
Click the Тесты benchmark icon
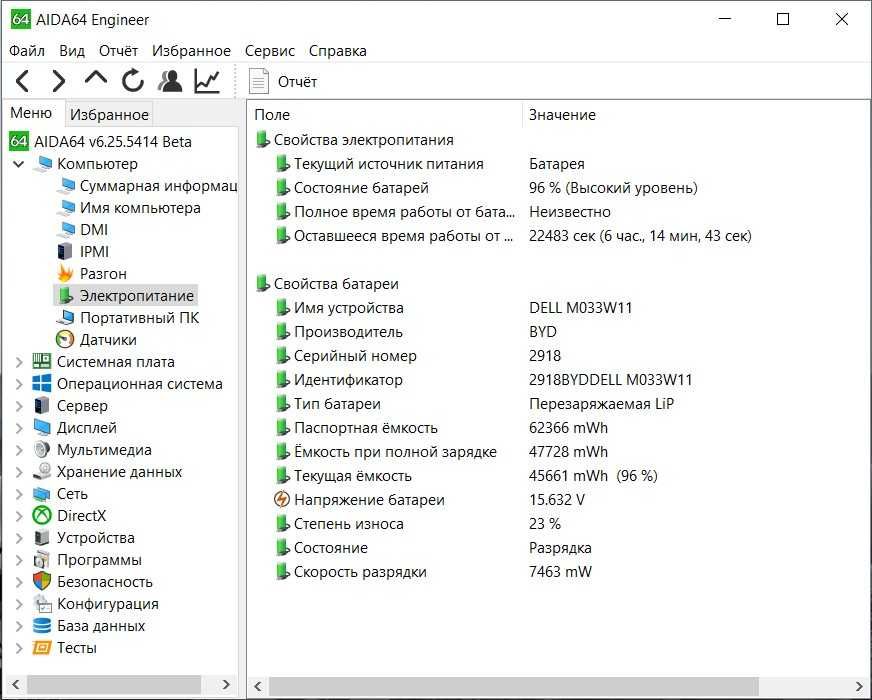pyautogui.click(x=42, y=648)
